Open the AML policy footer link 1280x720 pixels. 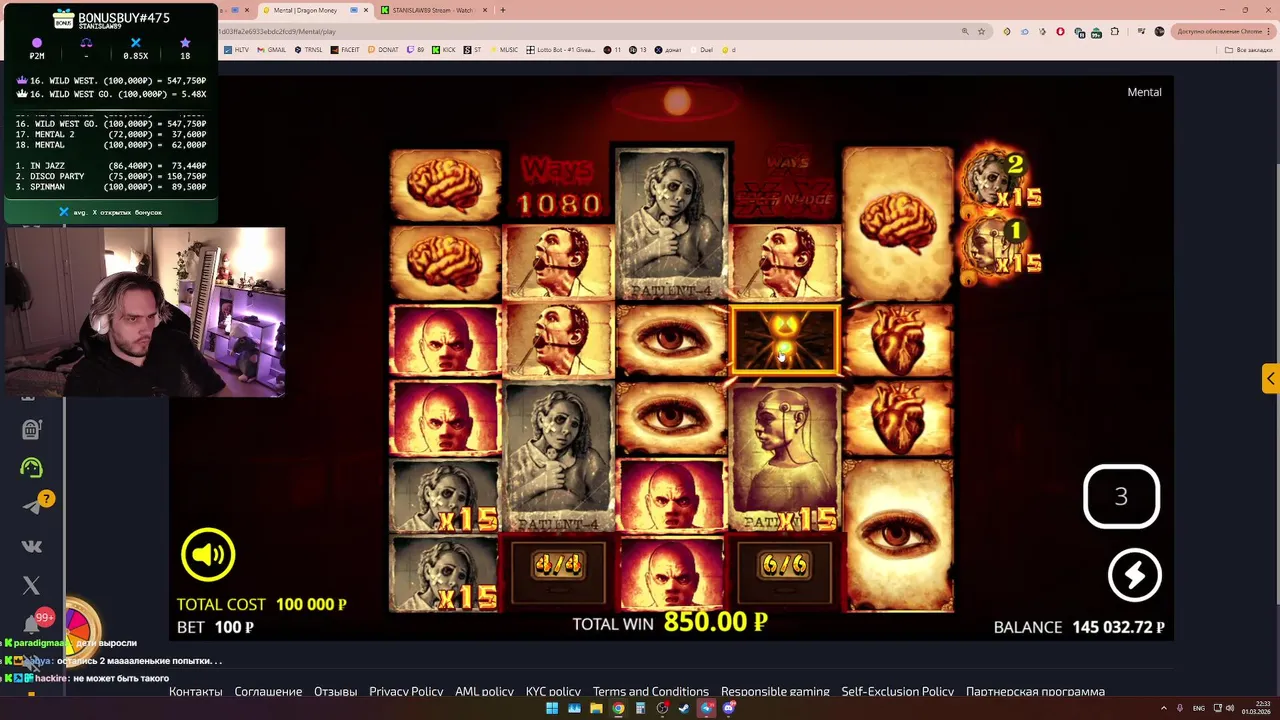point(484,691)
